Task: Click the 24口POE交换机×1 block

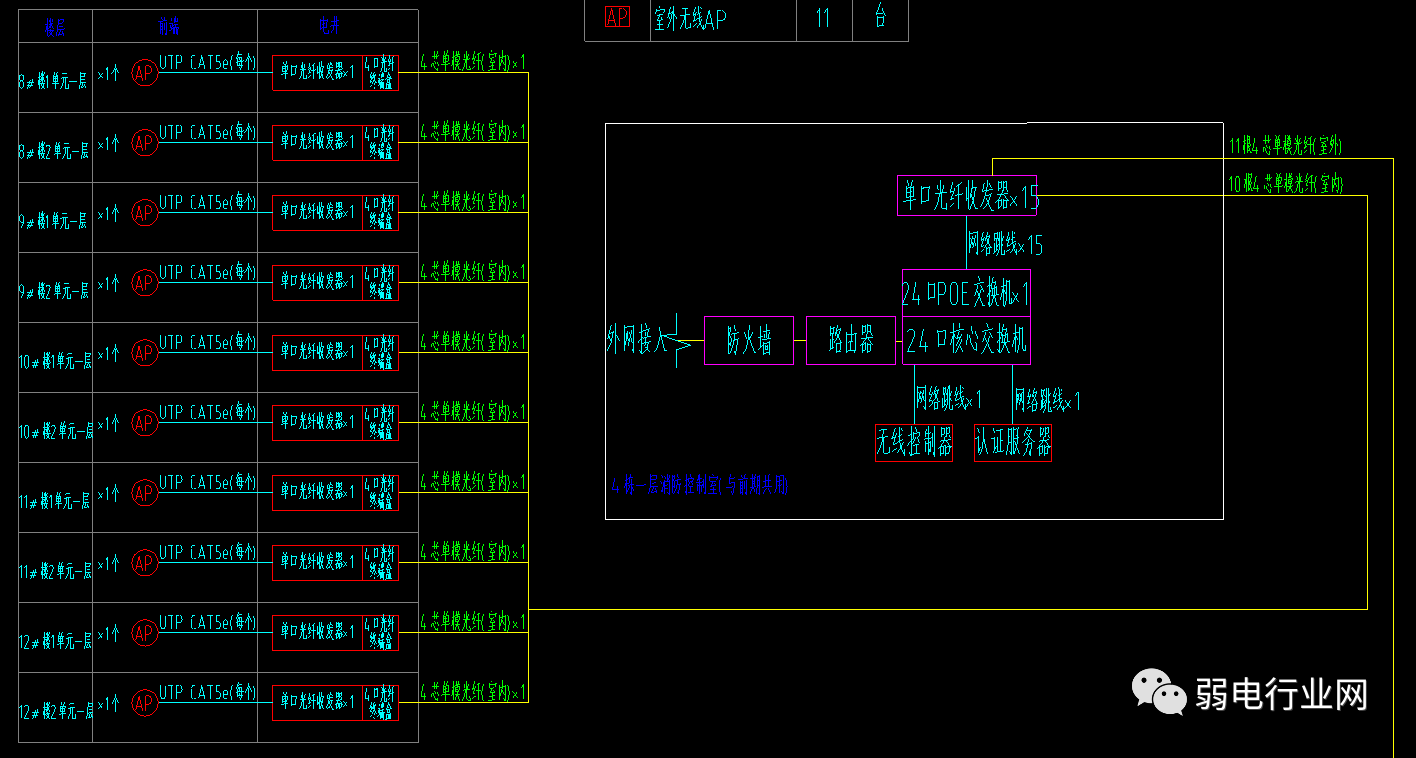Action: tap(966, 293)
